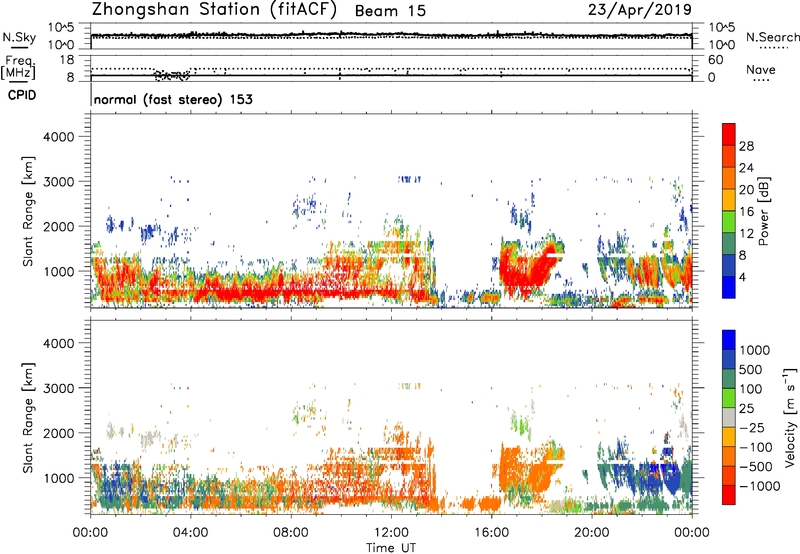The image size is (800, 554).
Task: Select the 28 label on Power colorbar
Action: click(746, 146)
